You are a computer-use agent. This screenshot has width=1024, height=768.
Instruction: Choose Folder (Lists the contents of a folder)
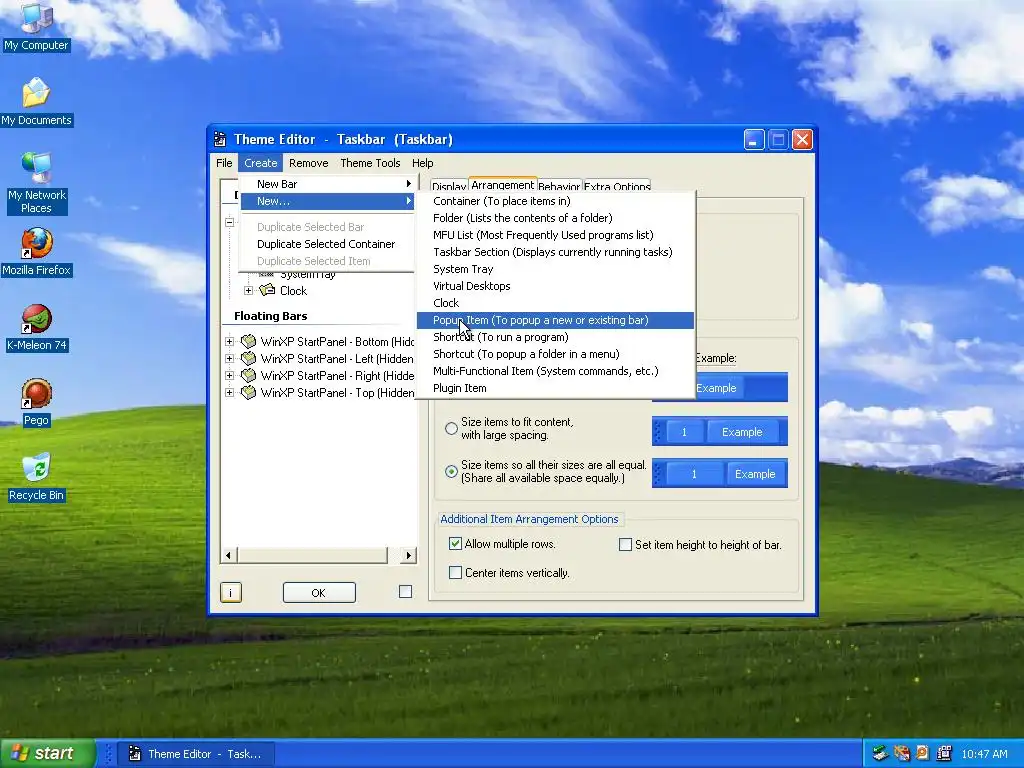click(x=555, y=218)
